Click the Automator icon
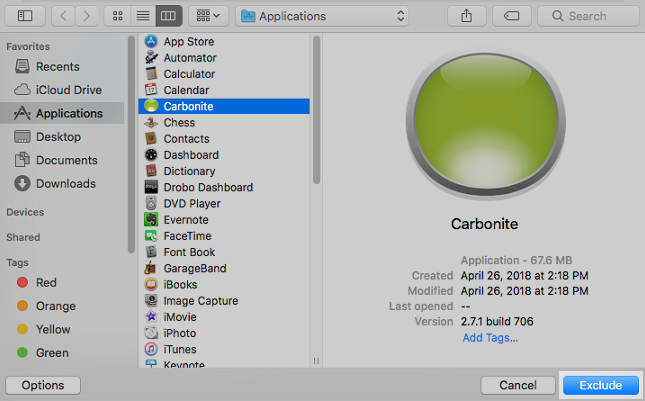The width and height of the screenshot is (645, 401). pos(151,58)
